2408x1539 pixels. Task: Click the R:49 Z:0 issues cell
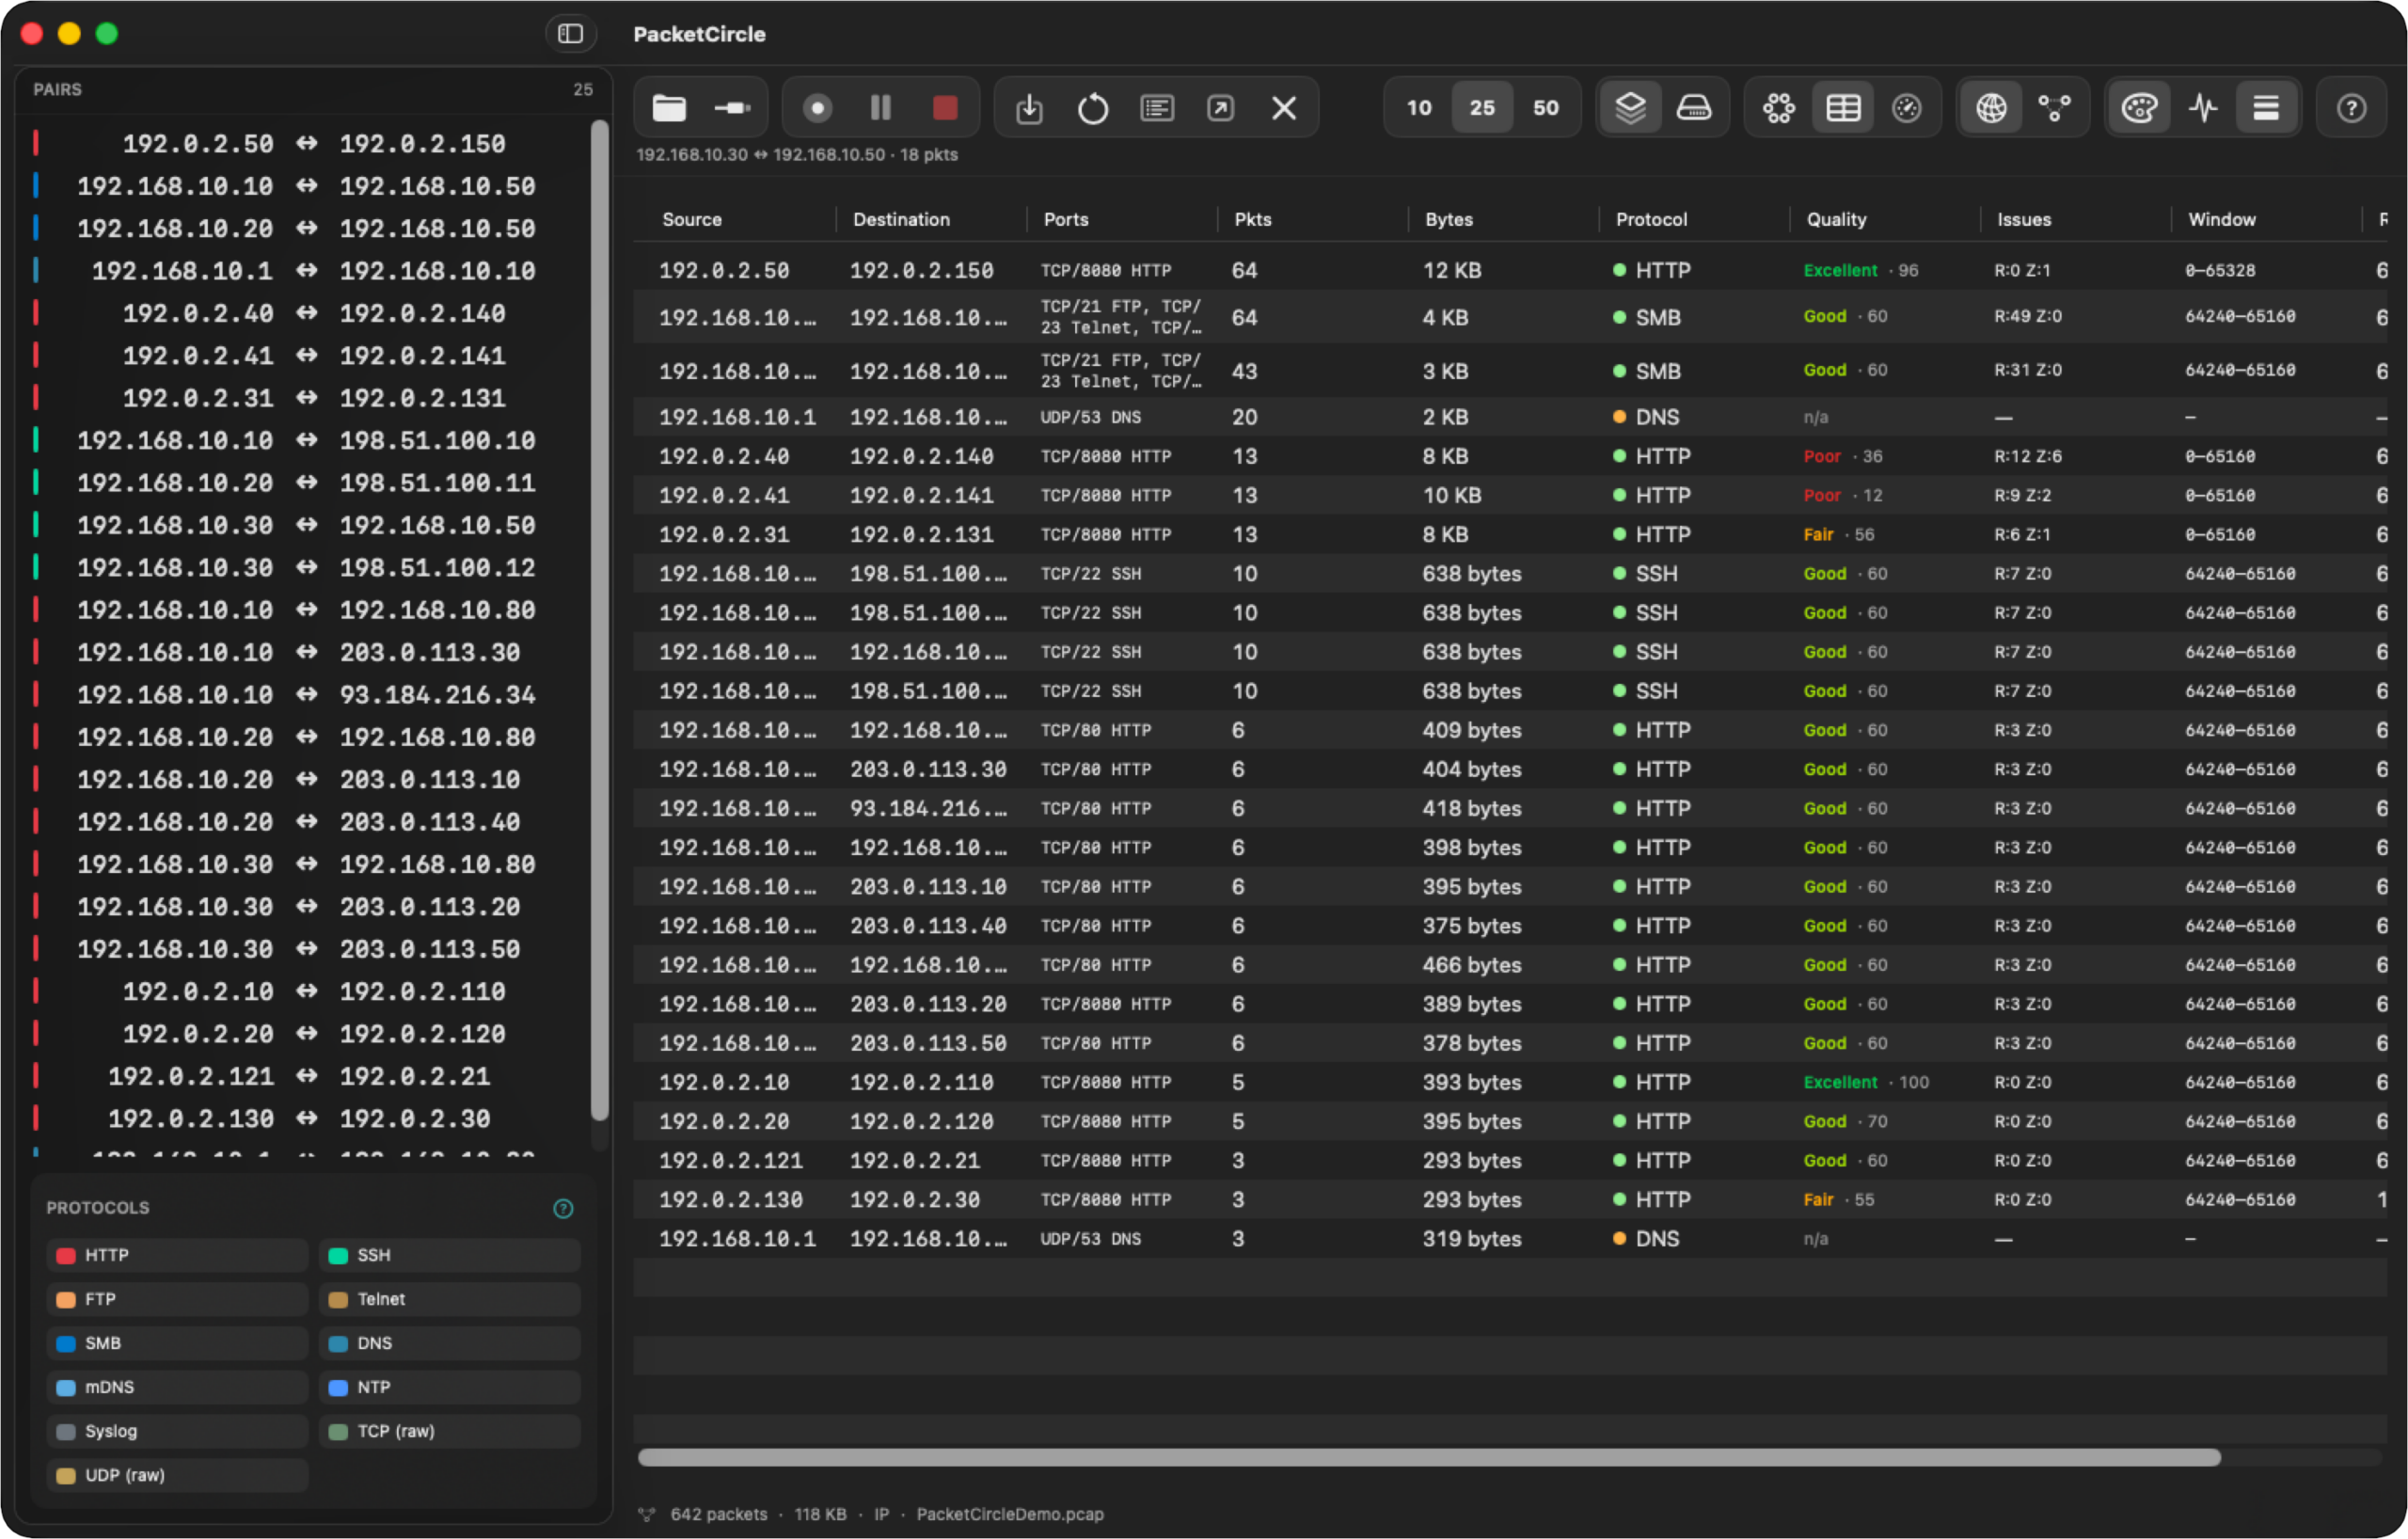2028,316
